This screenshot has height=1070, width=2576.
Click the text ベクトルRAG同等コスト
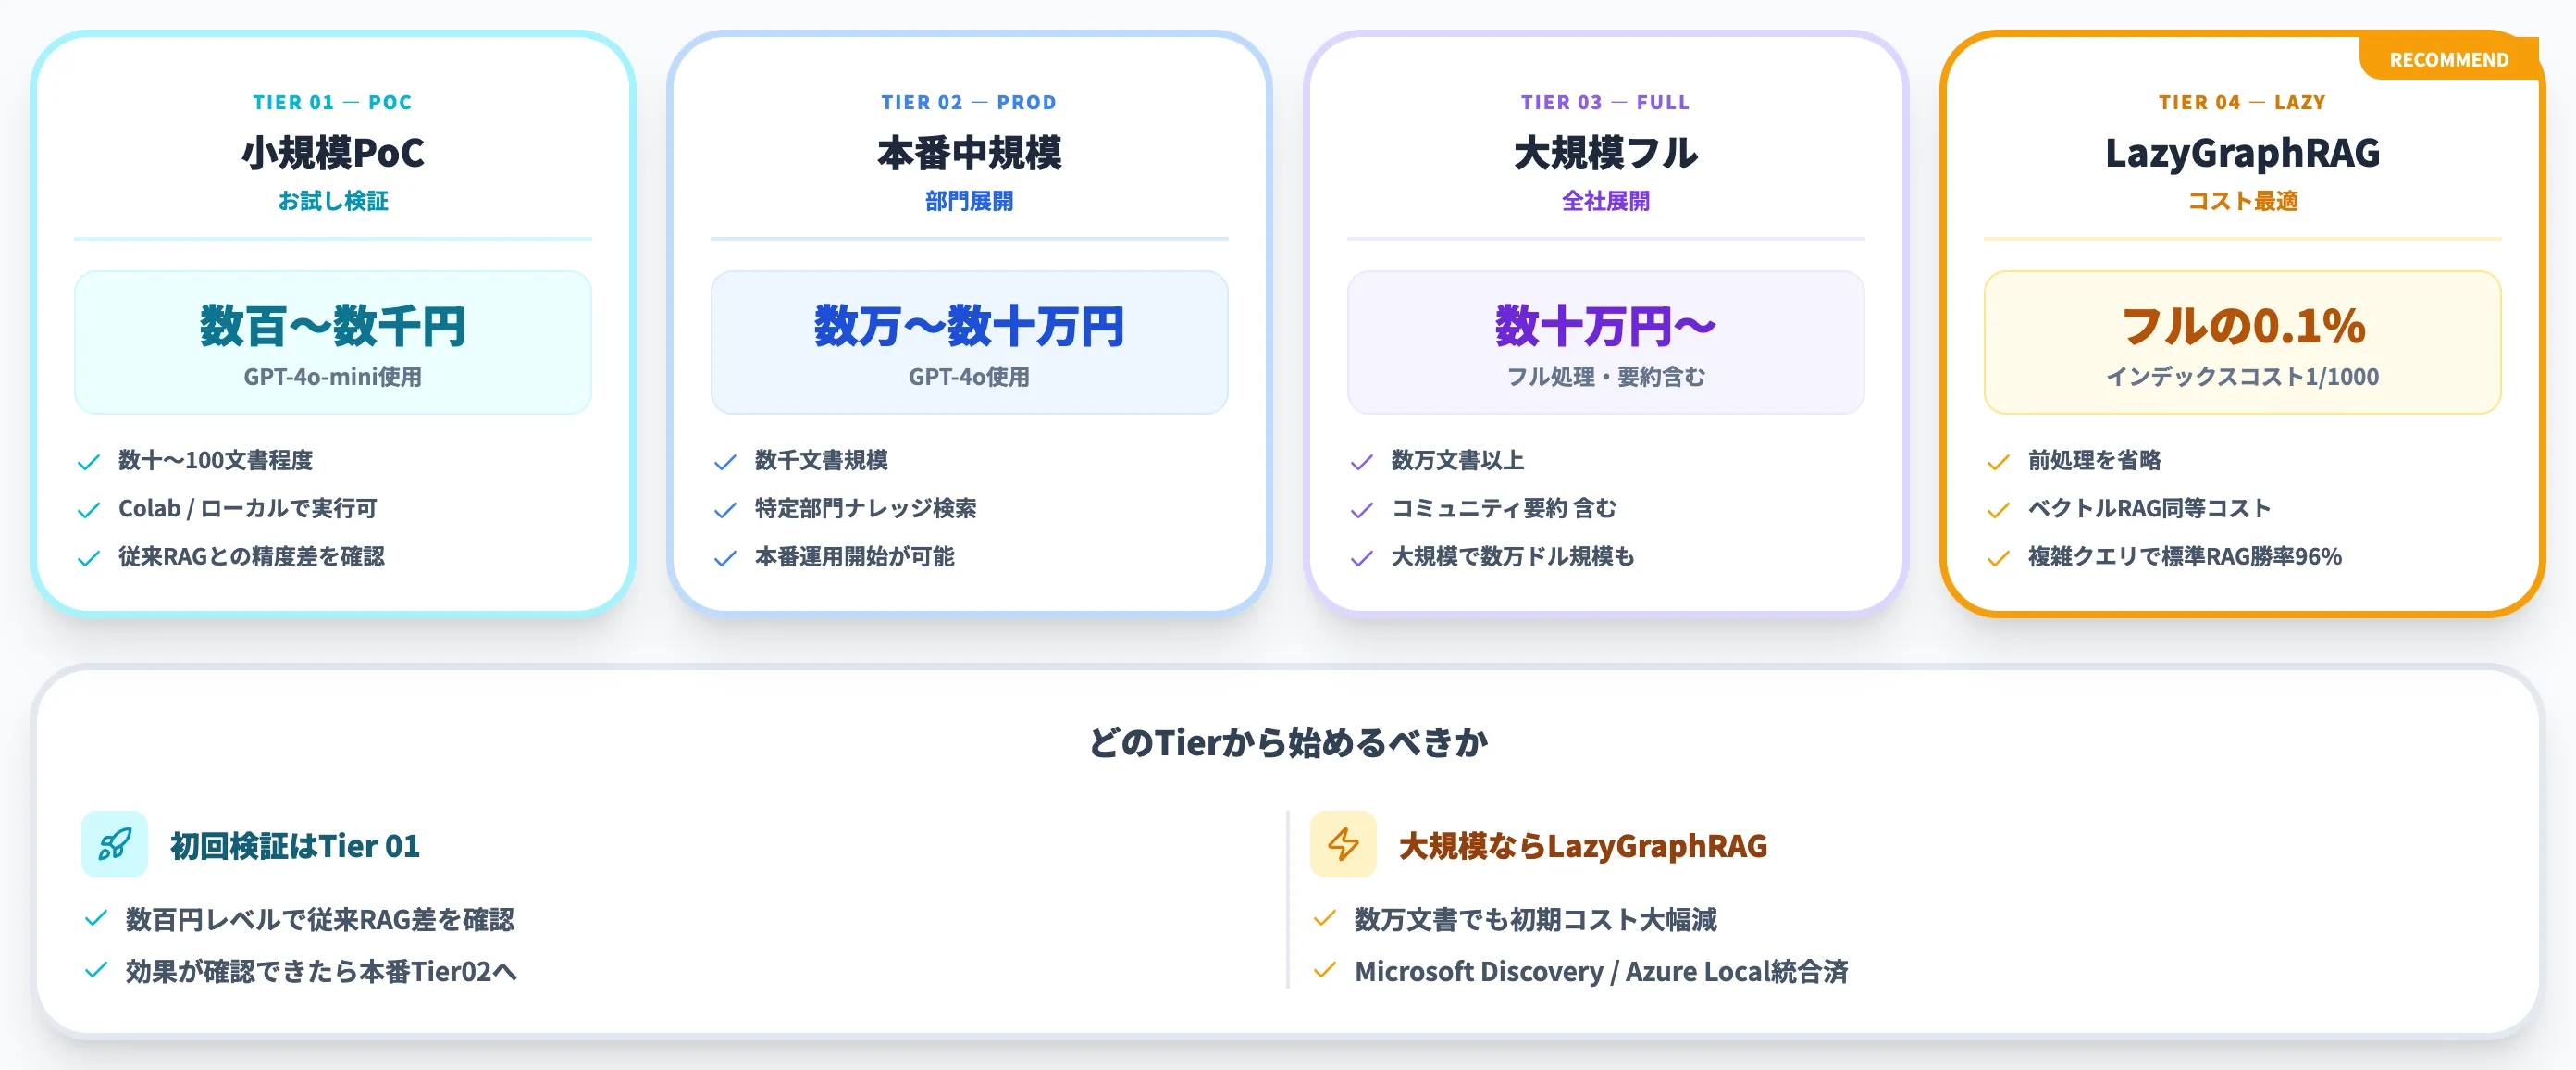tap(2150, 509)
